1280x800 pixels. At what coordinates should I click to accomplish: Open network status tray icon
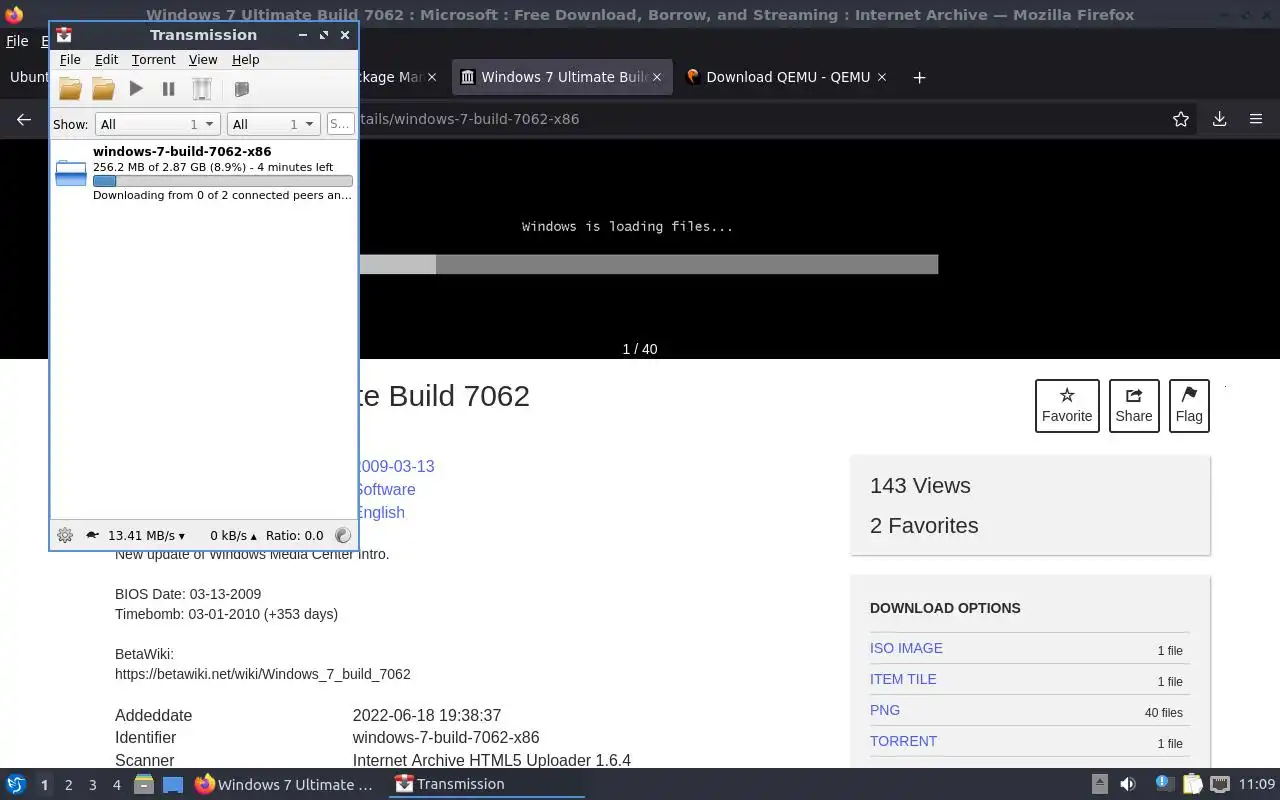click(x=1220, y=784)
